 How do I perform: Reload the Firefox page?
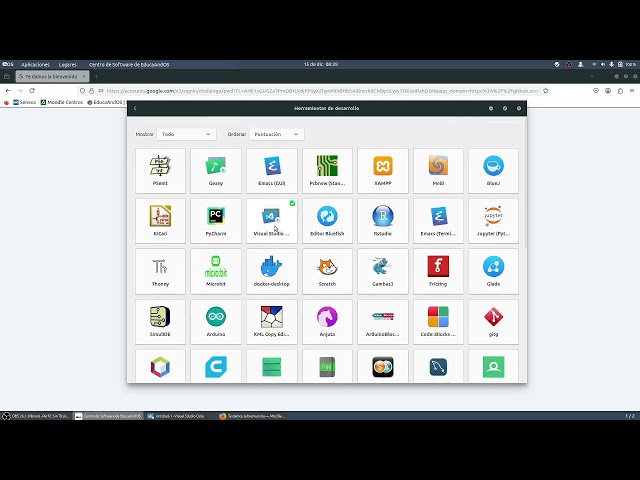[32, 91]
